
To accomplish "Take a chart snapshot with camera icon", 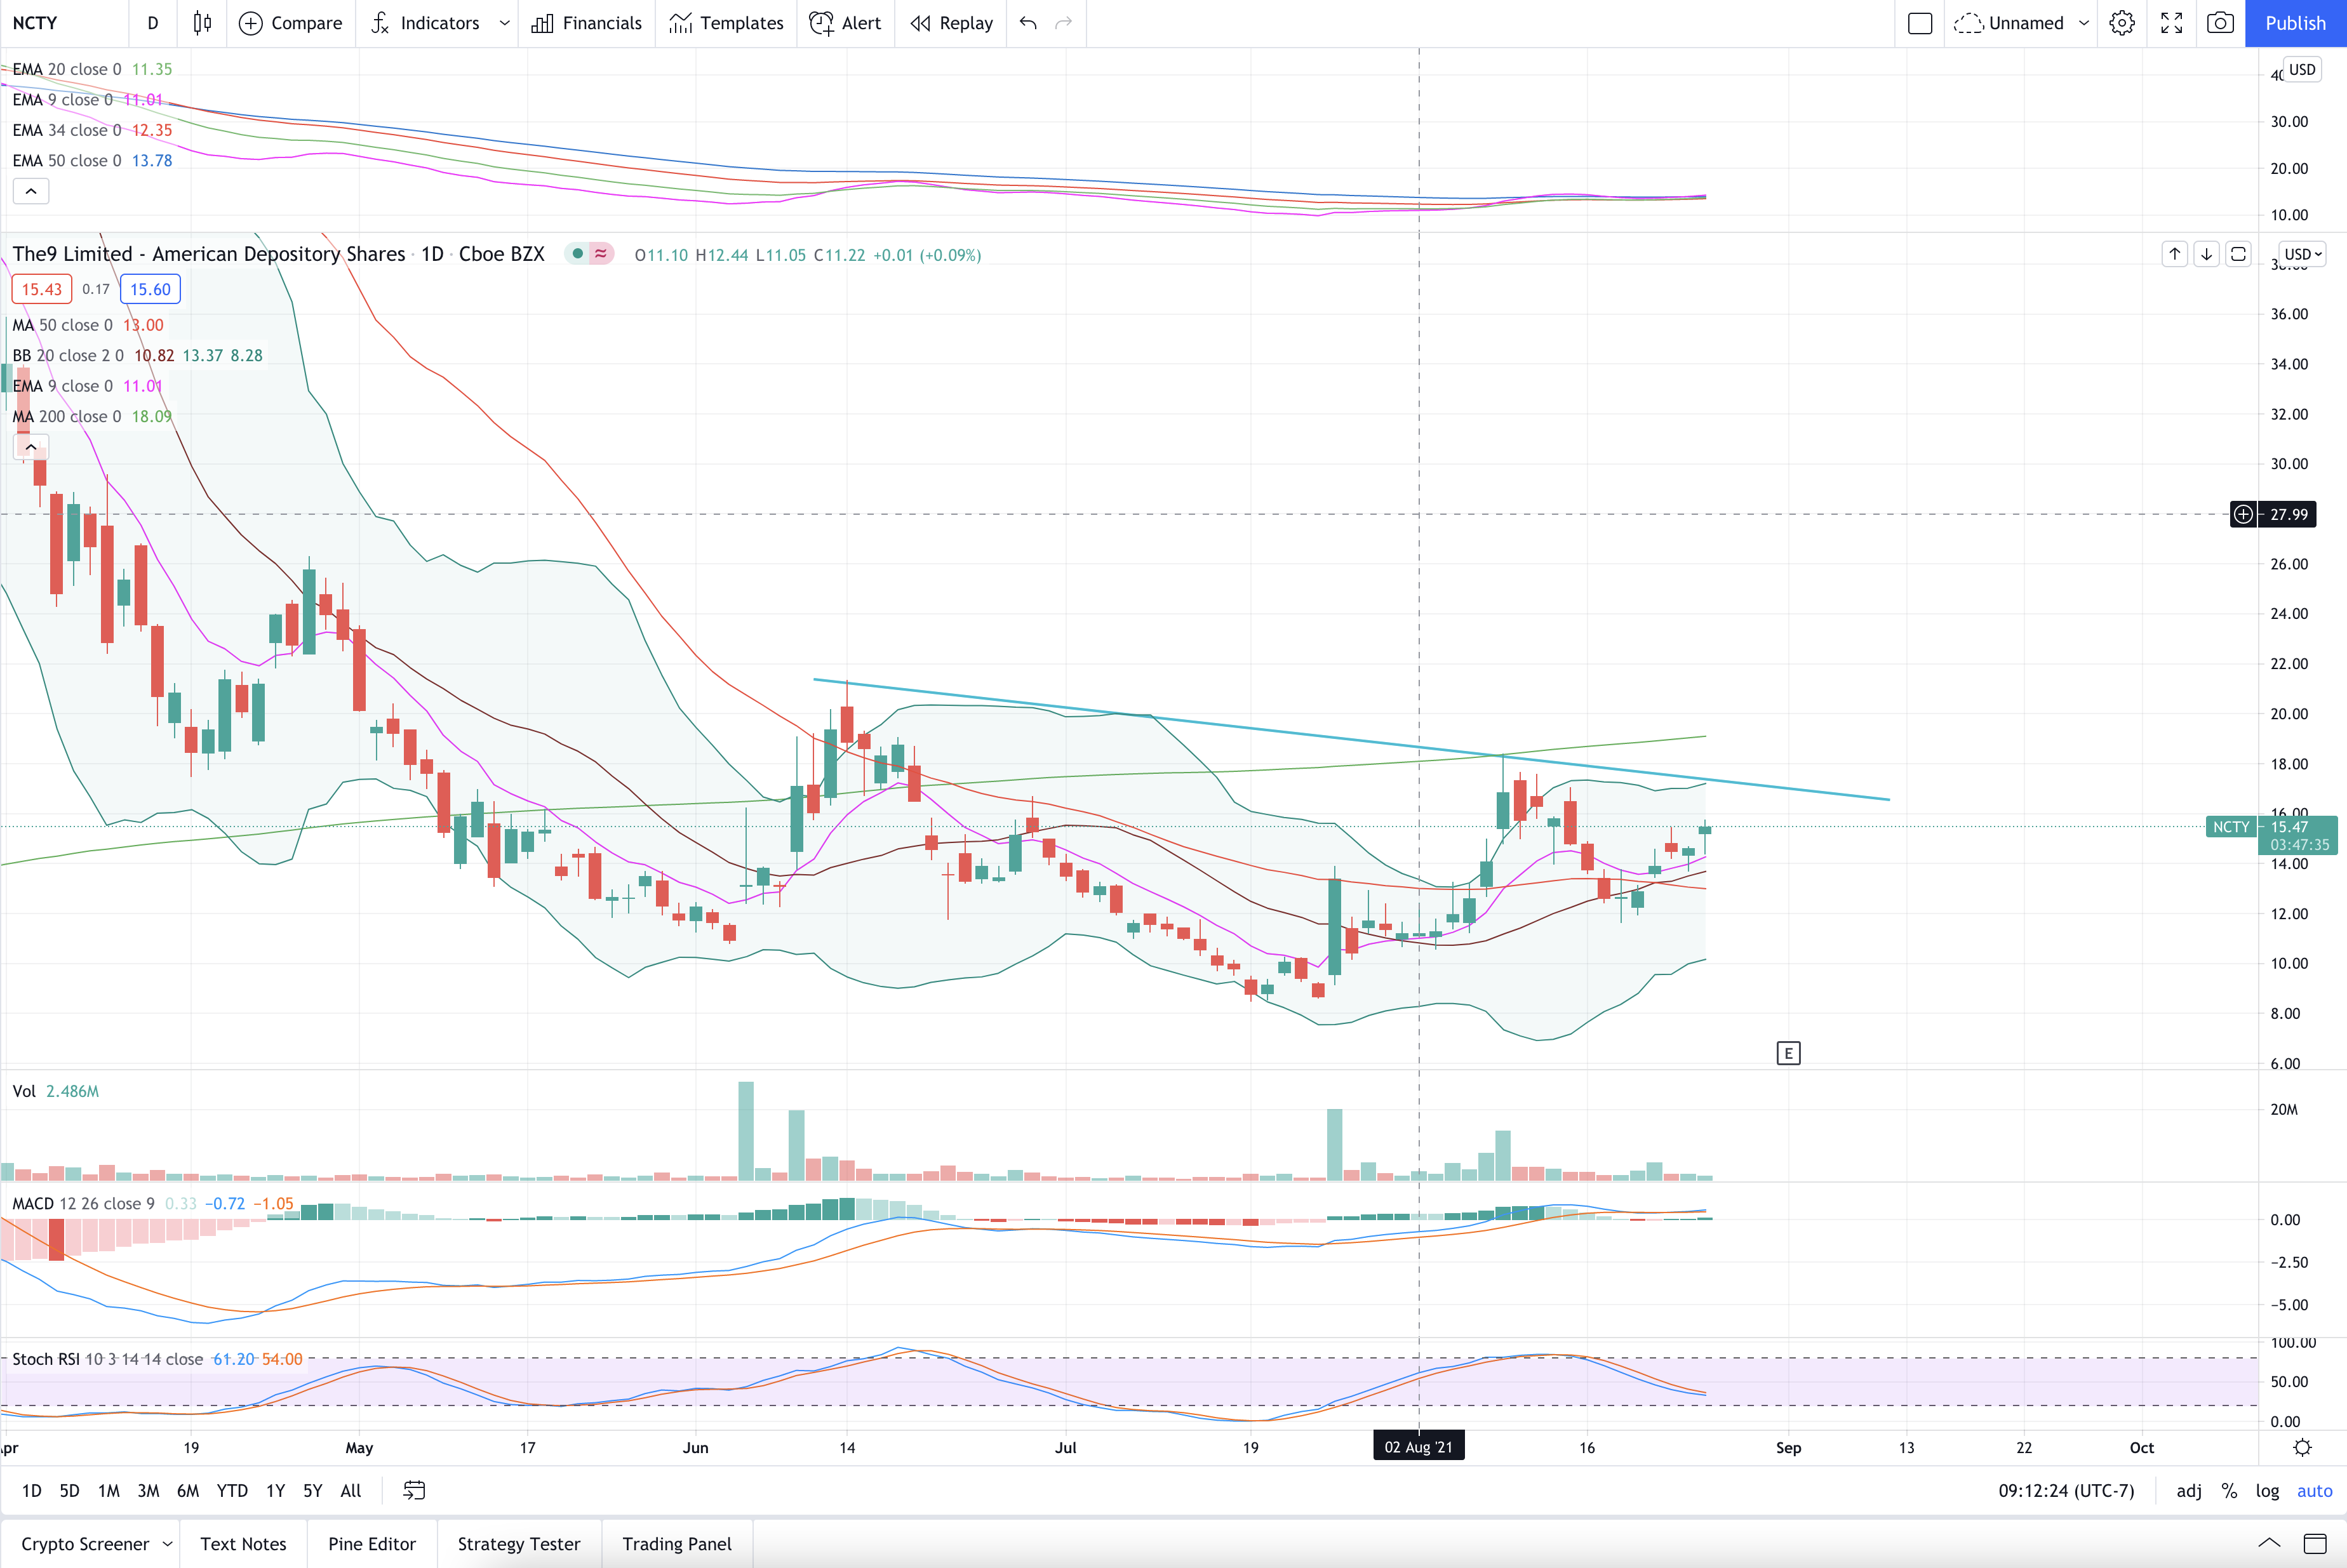I will [2220, 23].
